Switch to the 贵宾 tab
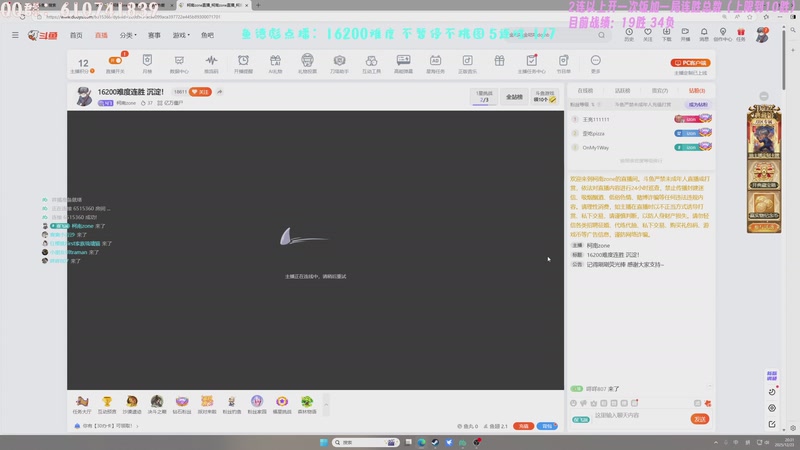This screenshot has width=800, height=450. pyautogui.click(x=660, y=91)
